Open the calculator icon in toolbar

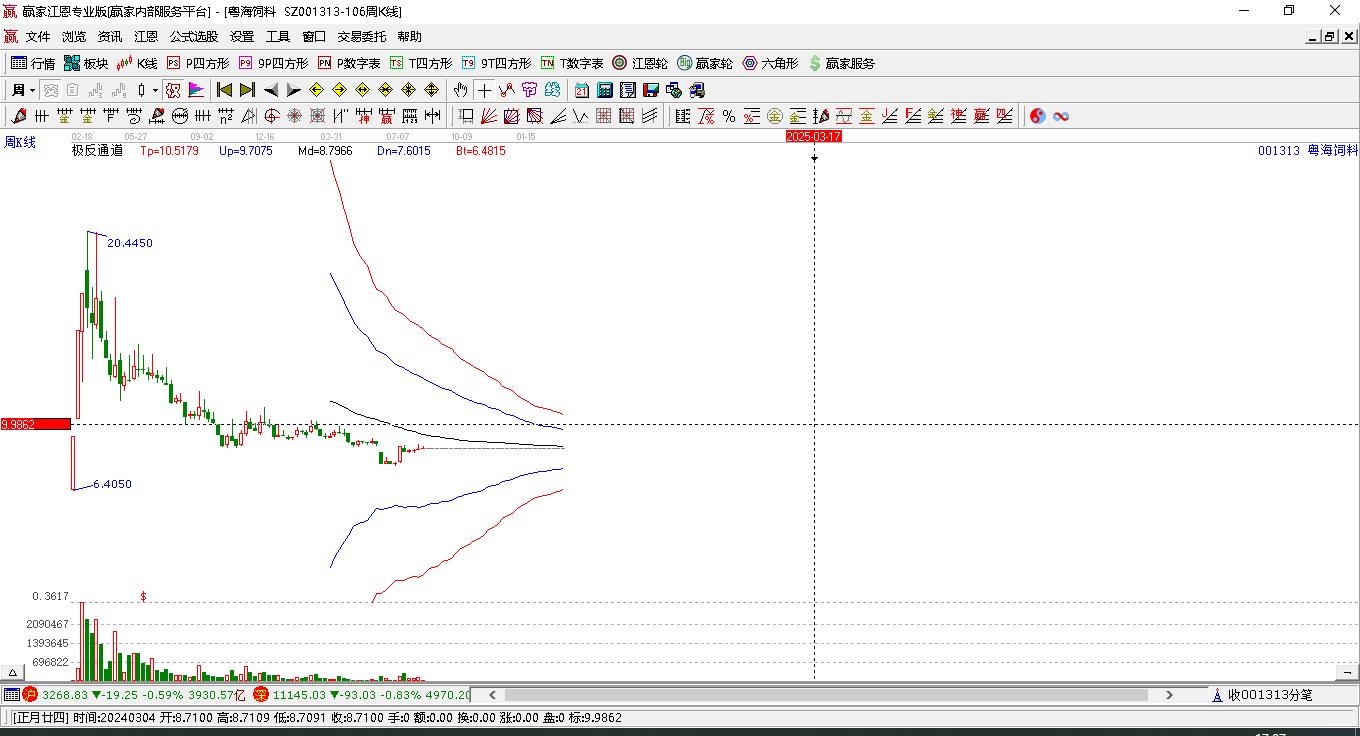(604, 90)
